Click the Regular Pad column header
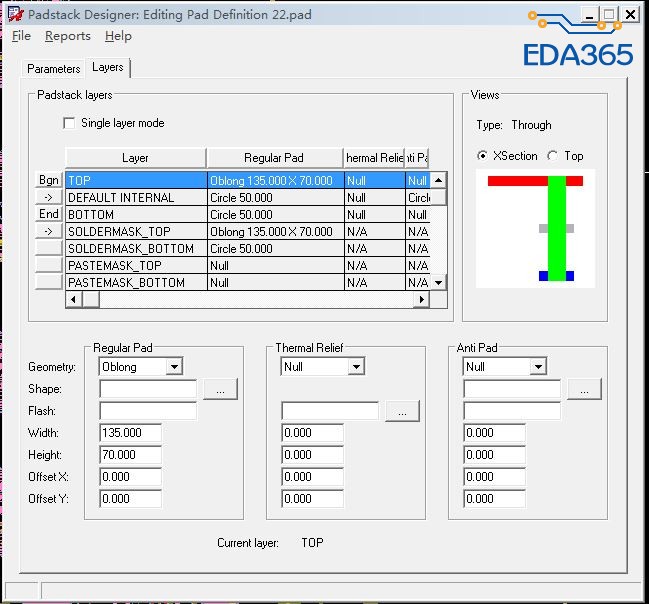This screenshot has width=649, height=604. coord(274,158)
